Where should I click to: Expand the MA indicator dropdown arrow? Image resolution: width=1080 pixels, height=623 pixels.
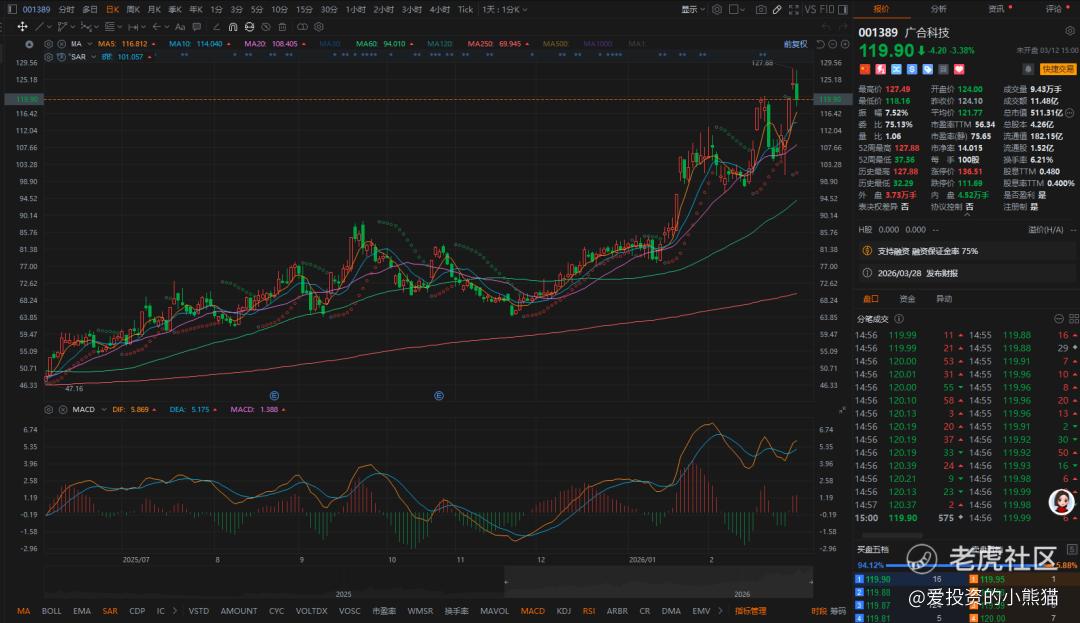point(90,44)
